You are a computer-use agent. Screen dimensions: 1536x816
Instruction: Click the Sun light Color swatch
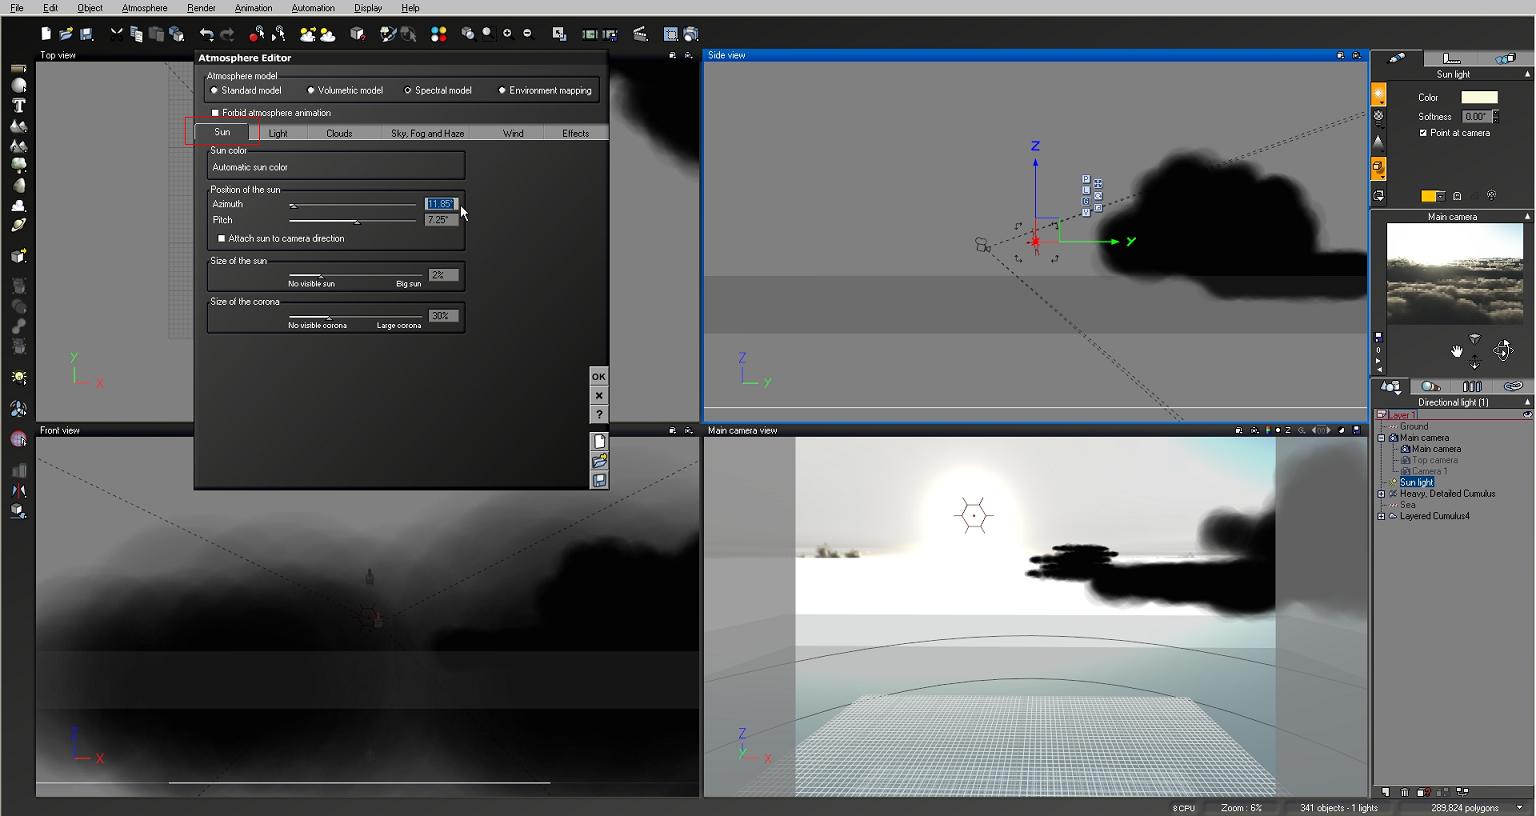pyautogui.click(x=1479, y=97)
